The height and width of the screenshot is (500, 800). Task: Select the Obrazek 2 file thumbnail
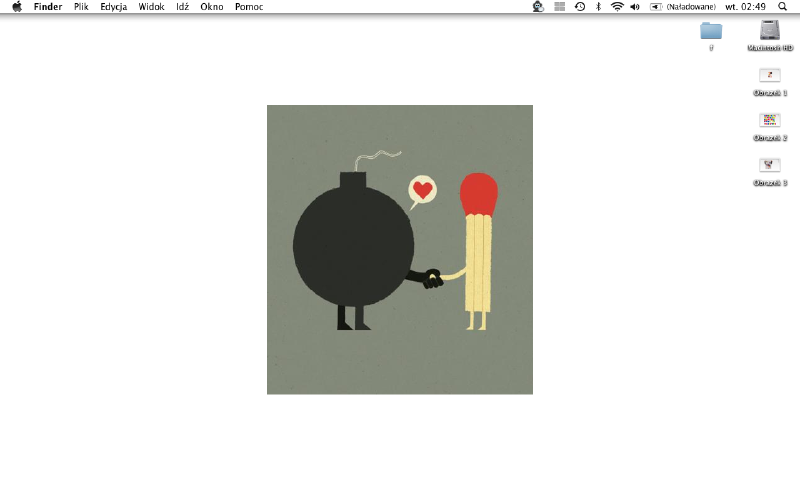[770, 121]
